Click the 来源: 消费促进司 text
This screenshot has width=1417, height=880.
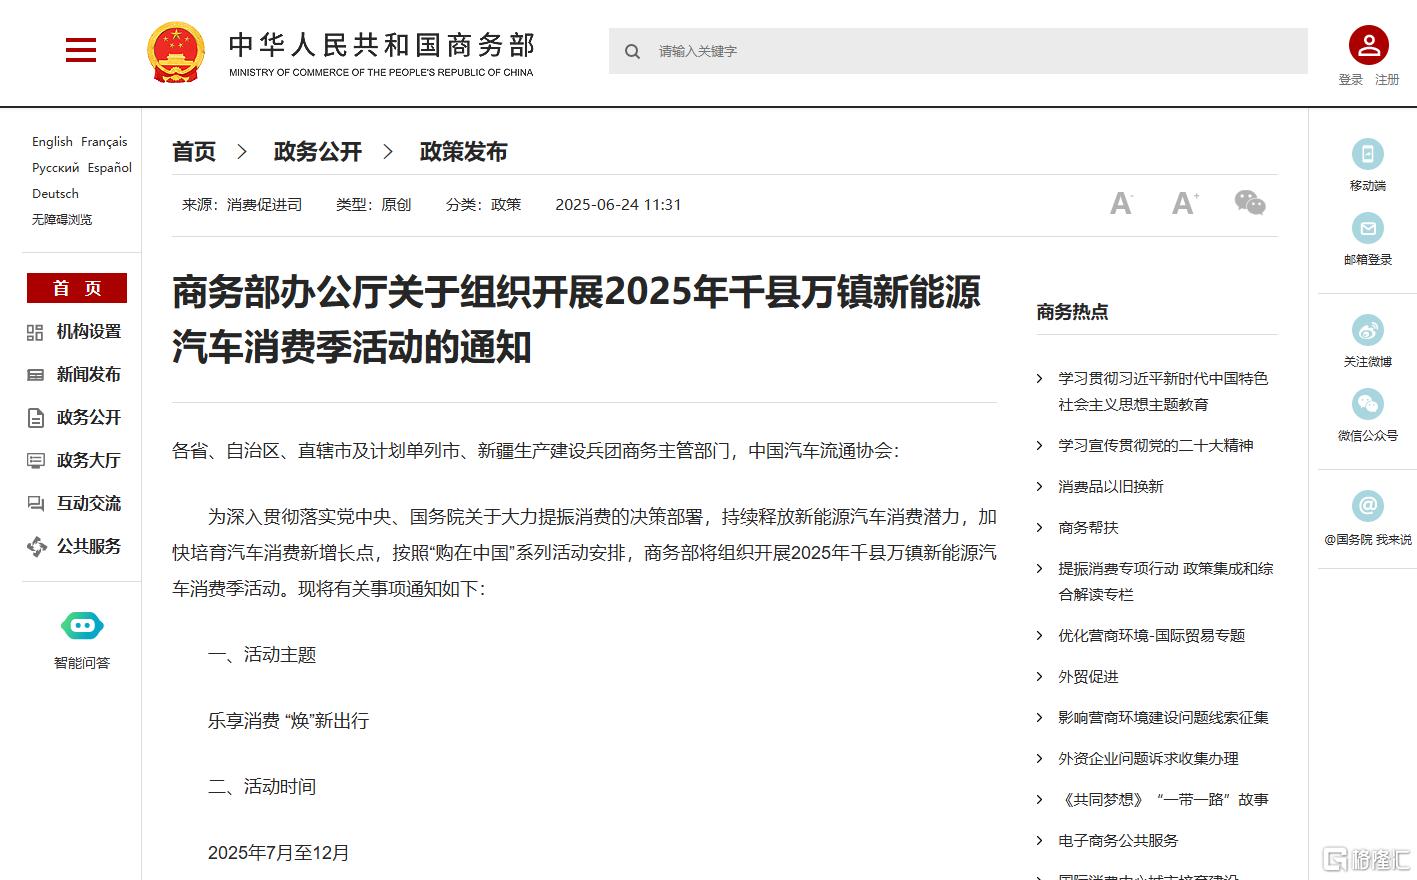tap(242, 205)
